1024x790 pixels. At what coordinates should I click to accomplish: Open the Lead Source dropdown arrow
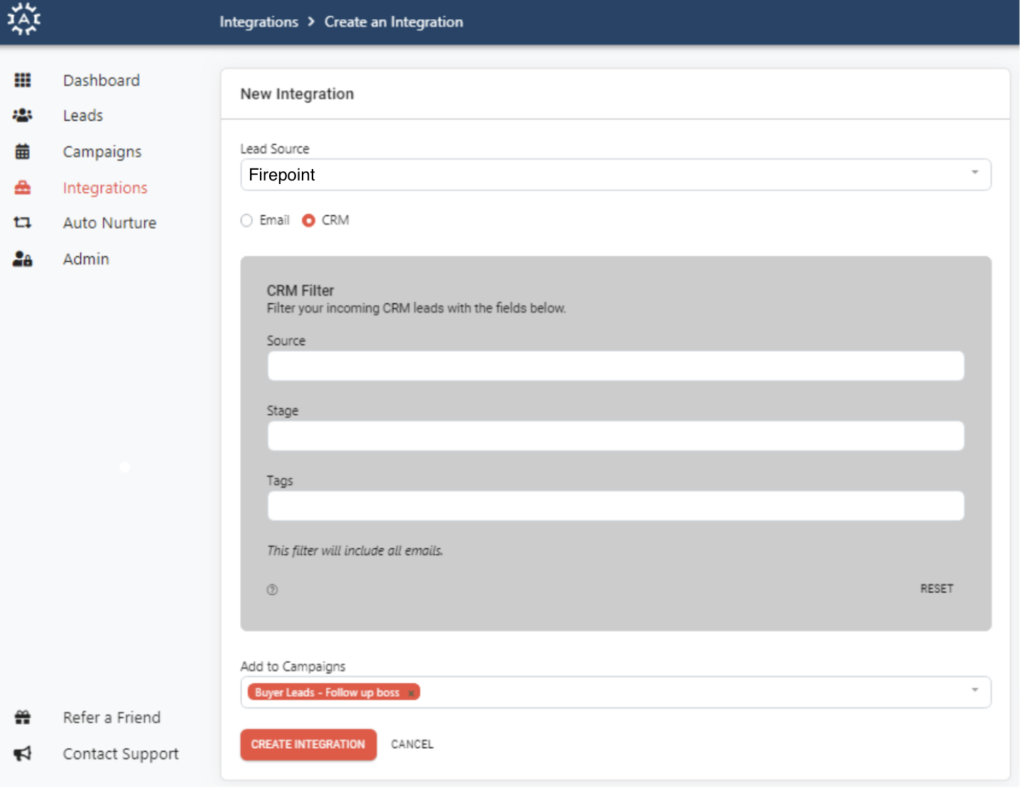(975, 172)
